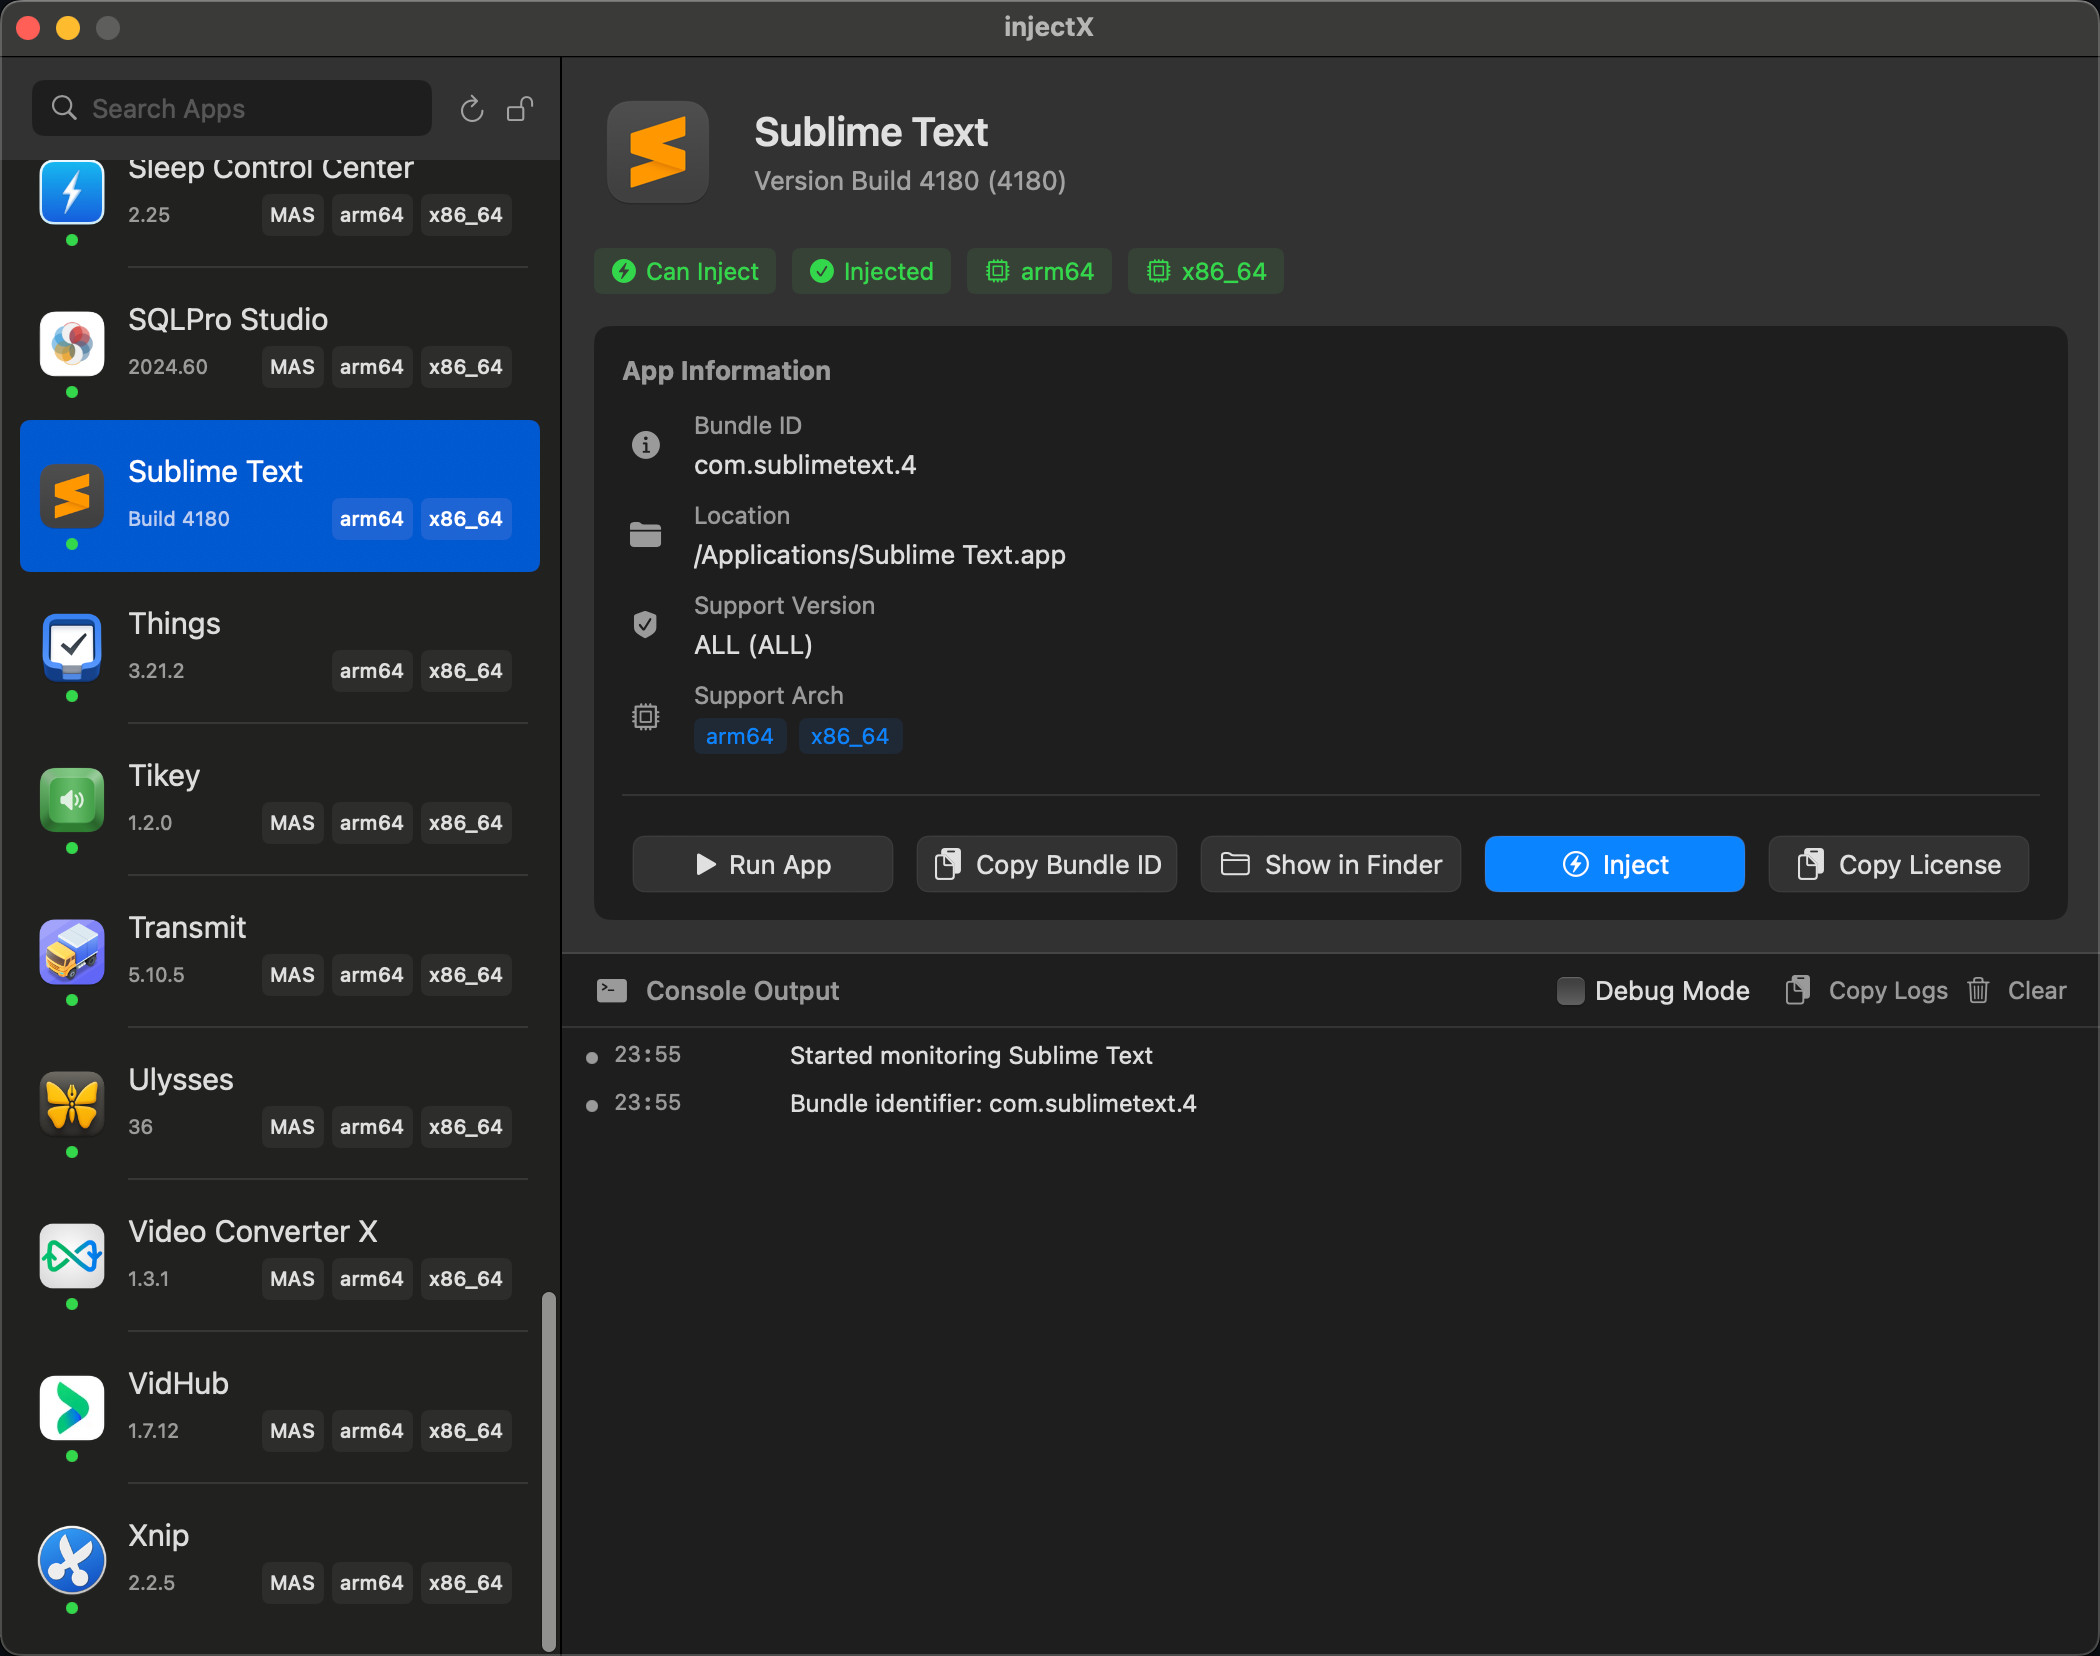The height and width of the screenshot is (1656, 2100).
Task: Click the Run App button
Action: click(x=763, y=864)
